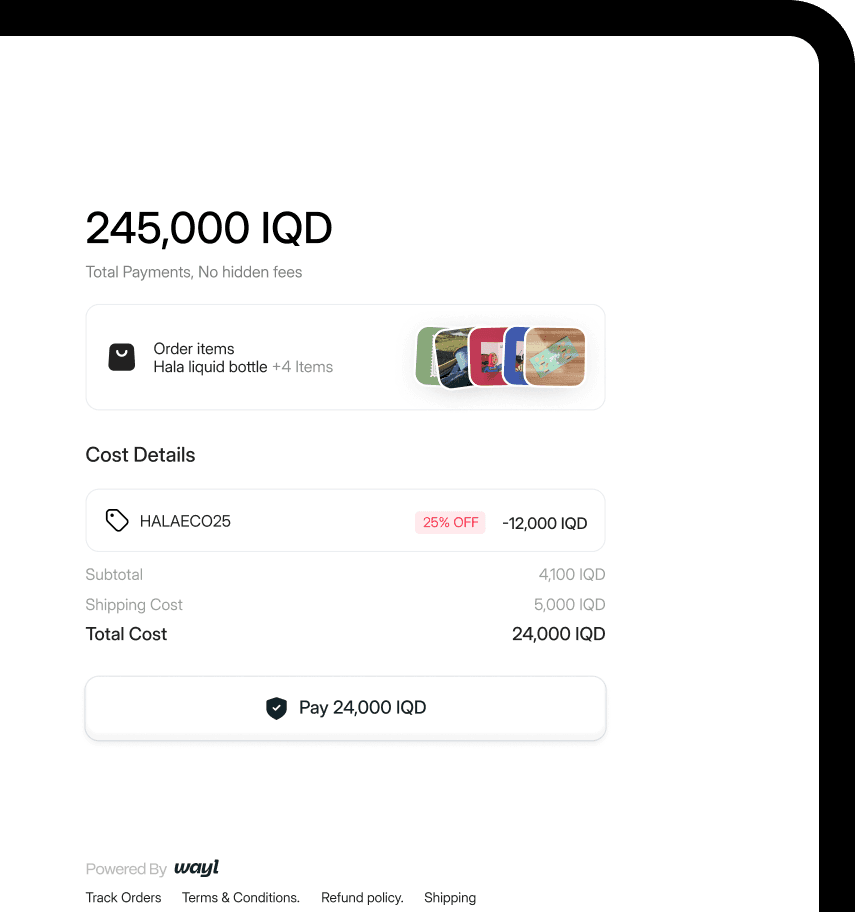Click the shopping bag icon
855x912 pixels.
pos(122,357)
